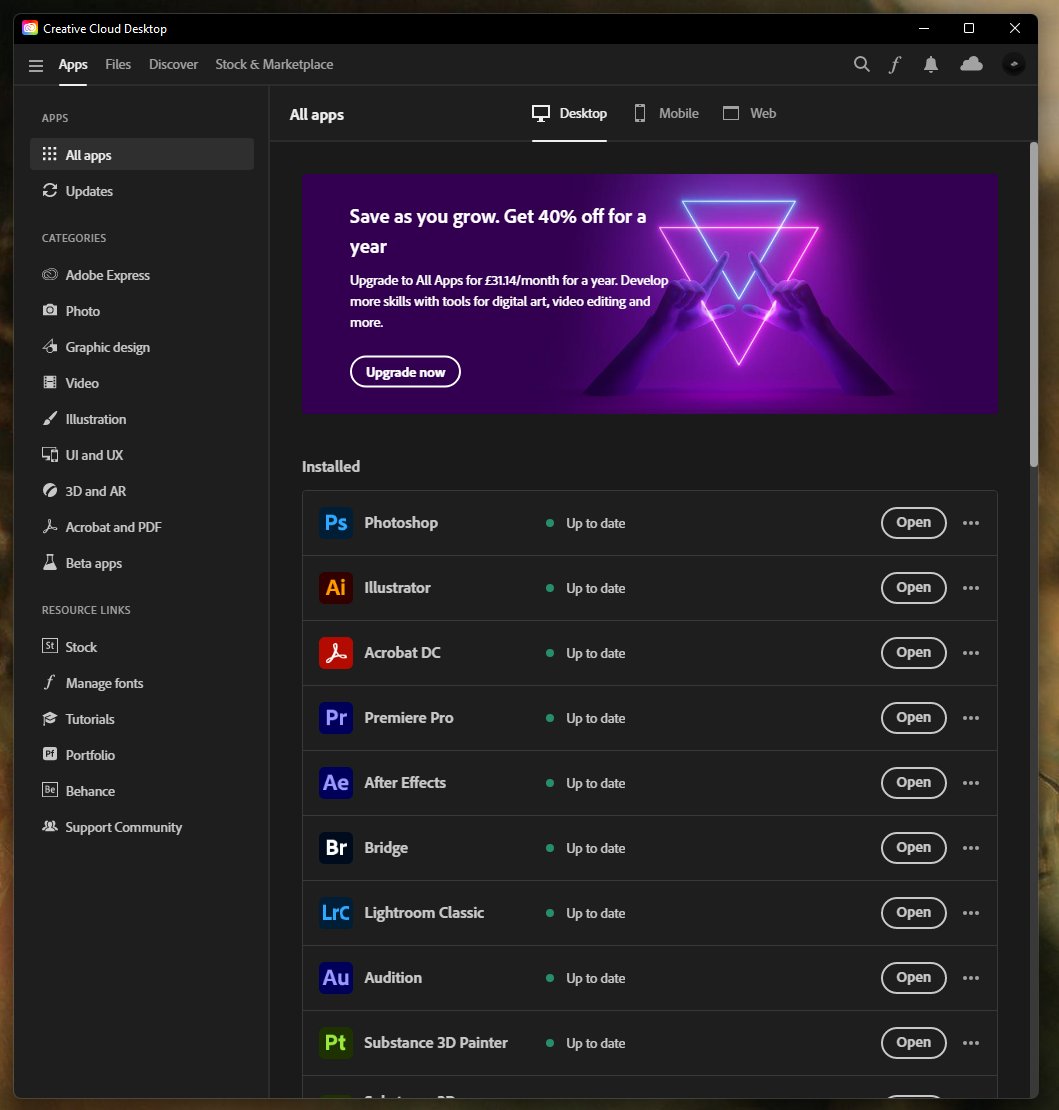This screenshot has height=1110, width=1059.
Task: Open more options for Premiere Pro
Action: point(971,718)
